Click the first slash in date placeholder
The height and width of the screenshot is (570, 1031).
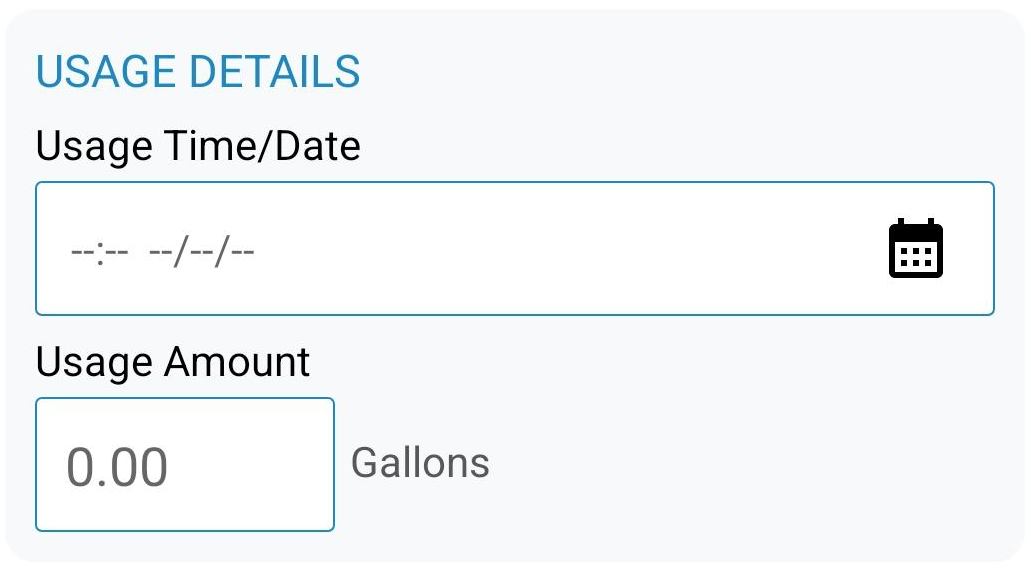point(181,250)
